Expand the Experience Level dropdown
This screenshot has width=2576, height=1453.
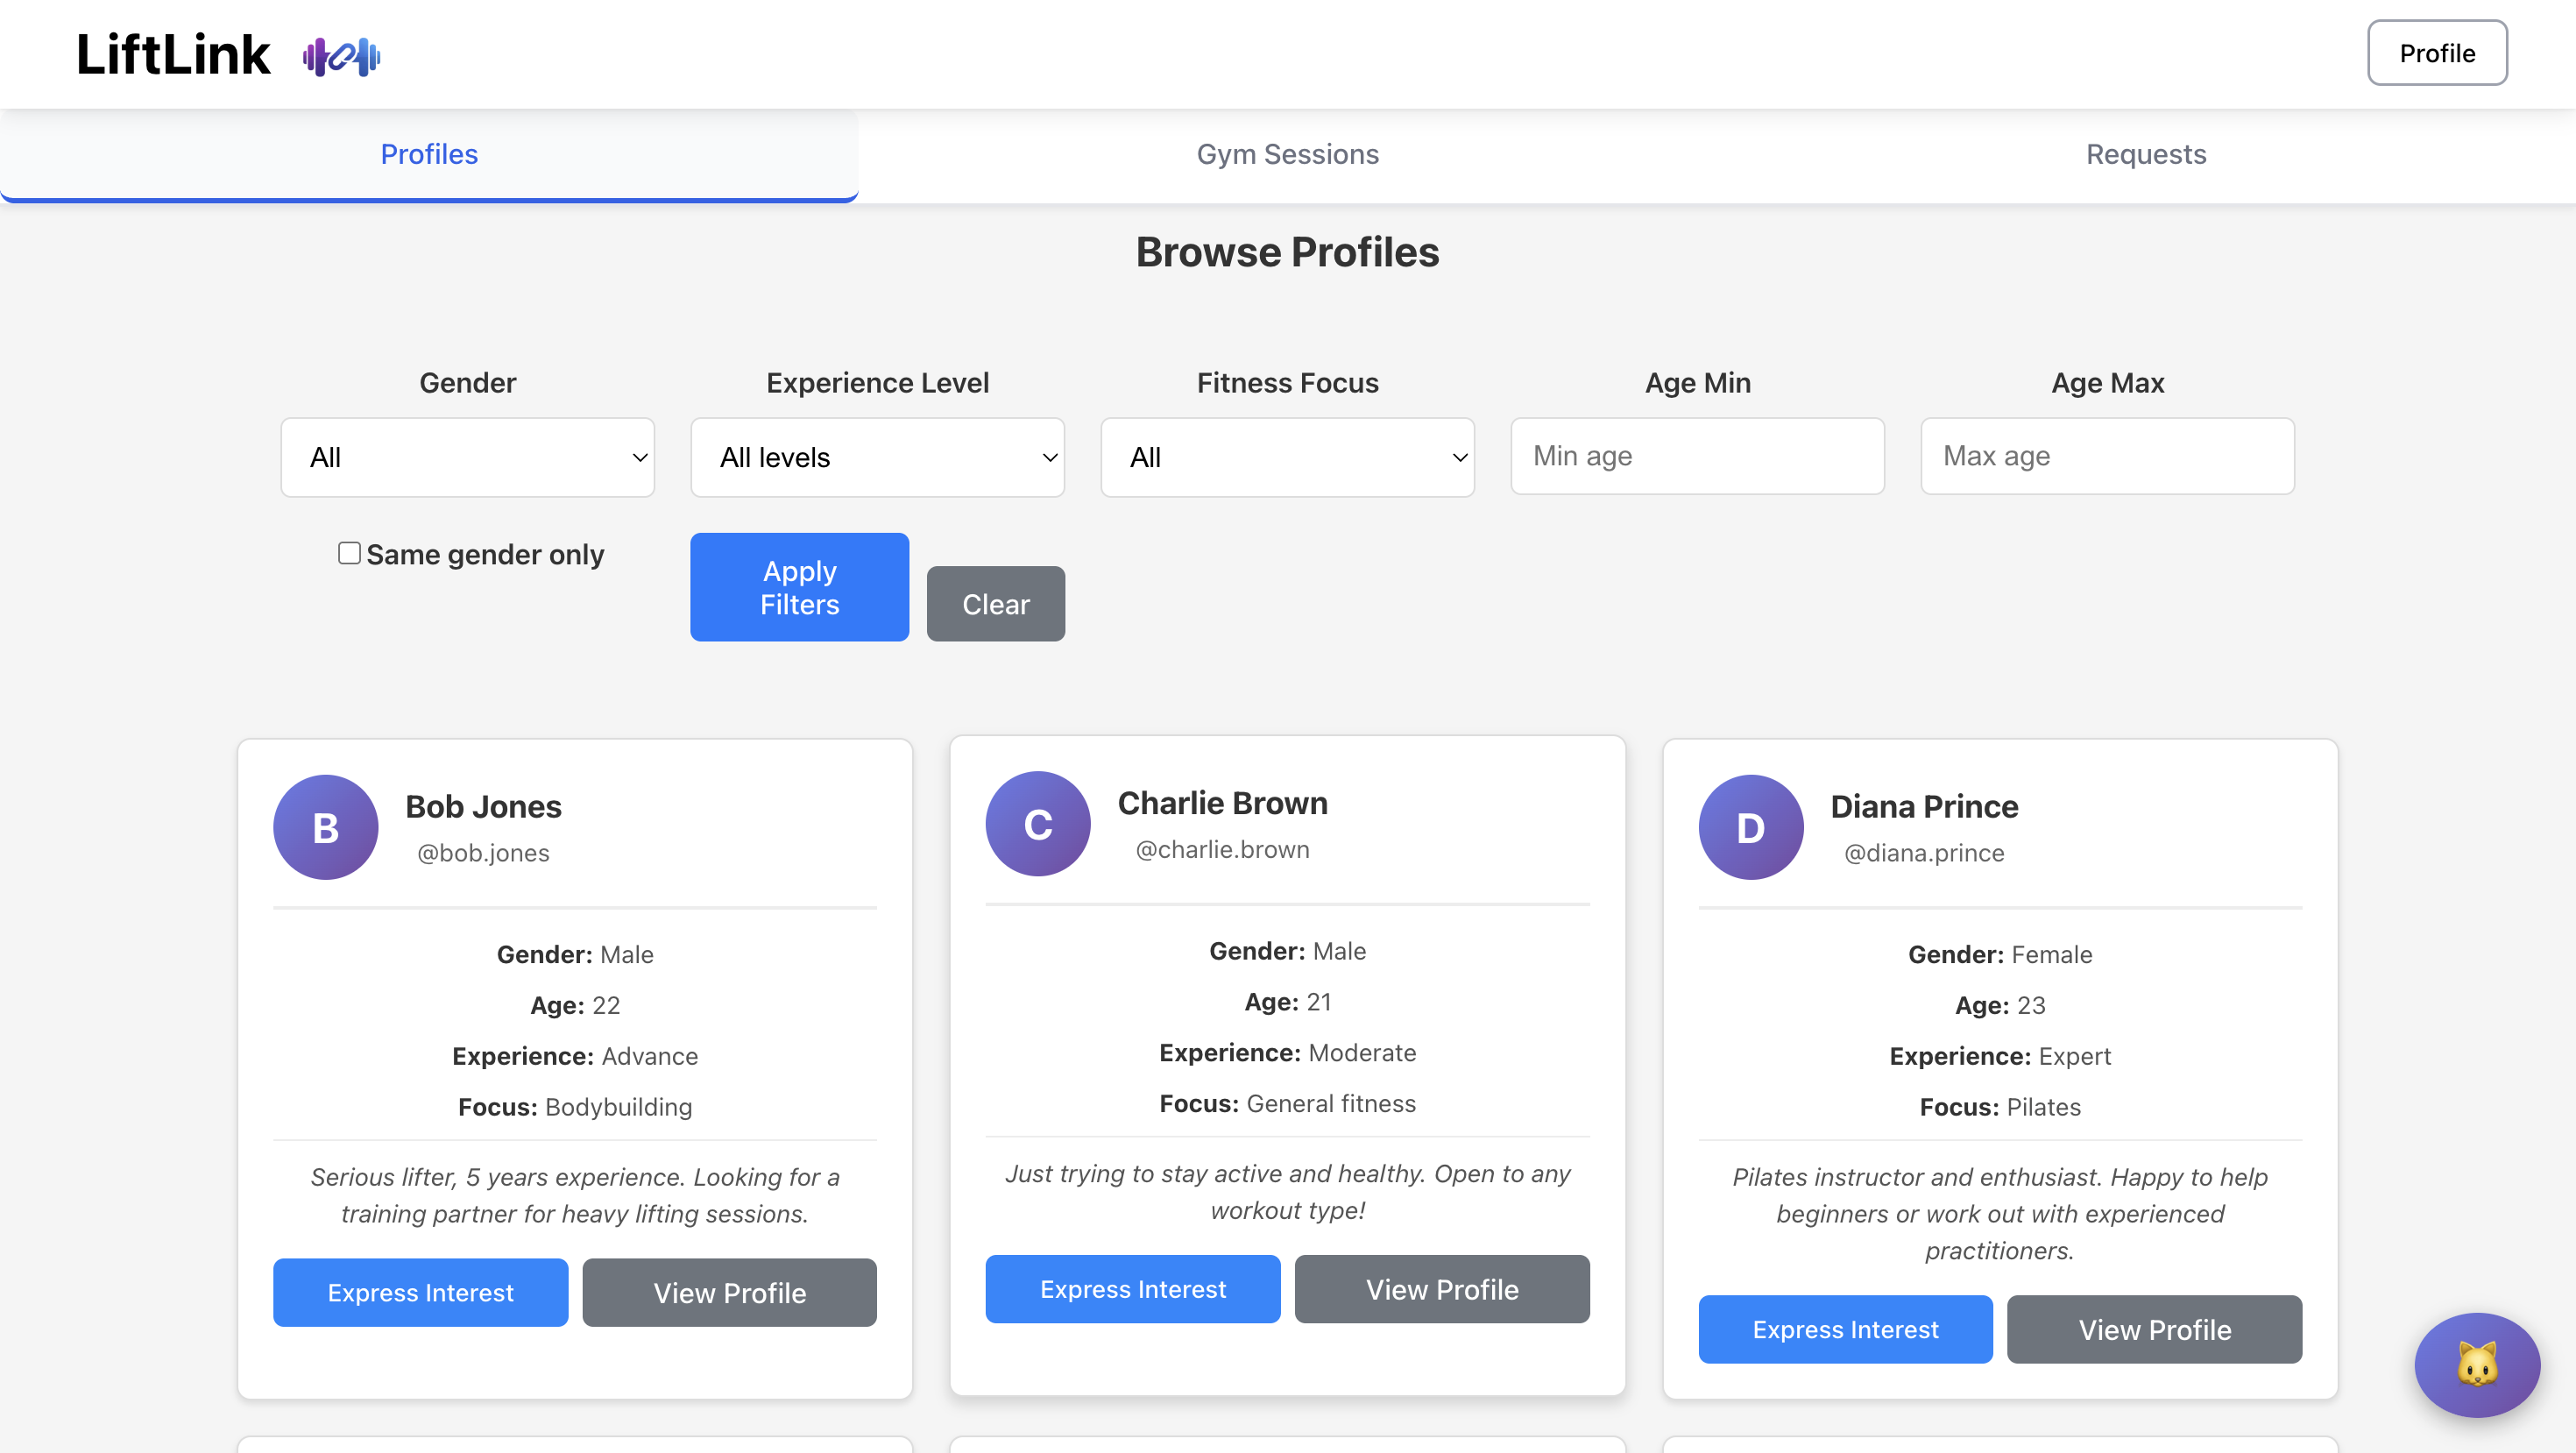877,457
